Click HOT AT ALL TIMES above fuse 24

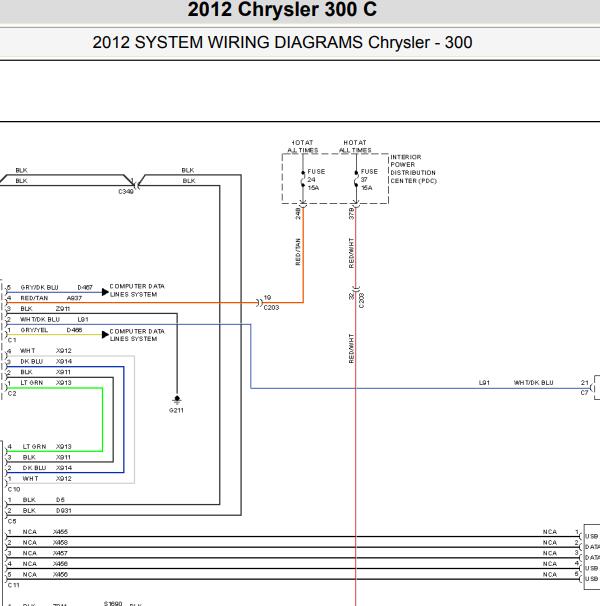tap(303, 146)
